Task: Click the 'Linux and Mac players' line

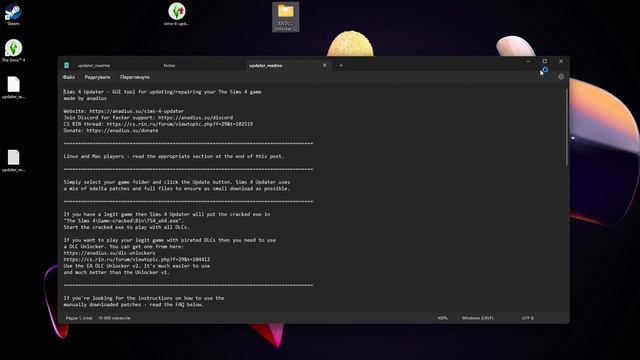Action: [173, 156]
